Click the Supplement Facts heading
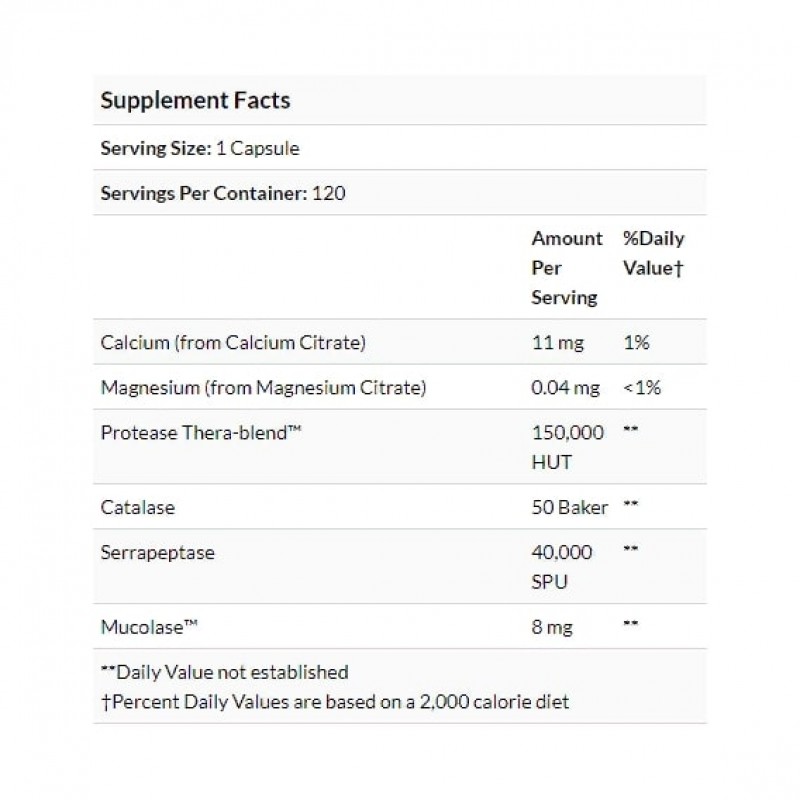Viewport: 800px width, 800px height. [196, 100]
